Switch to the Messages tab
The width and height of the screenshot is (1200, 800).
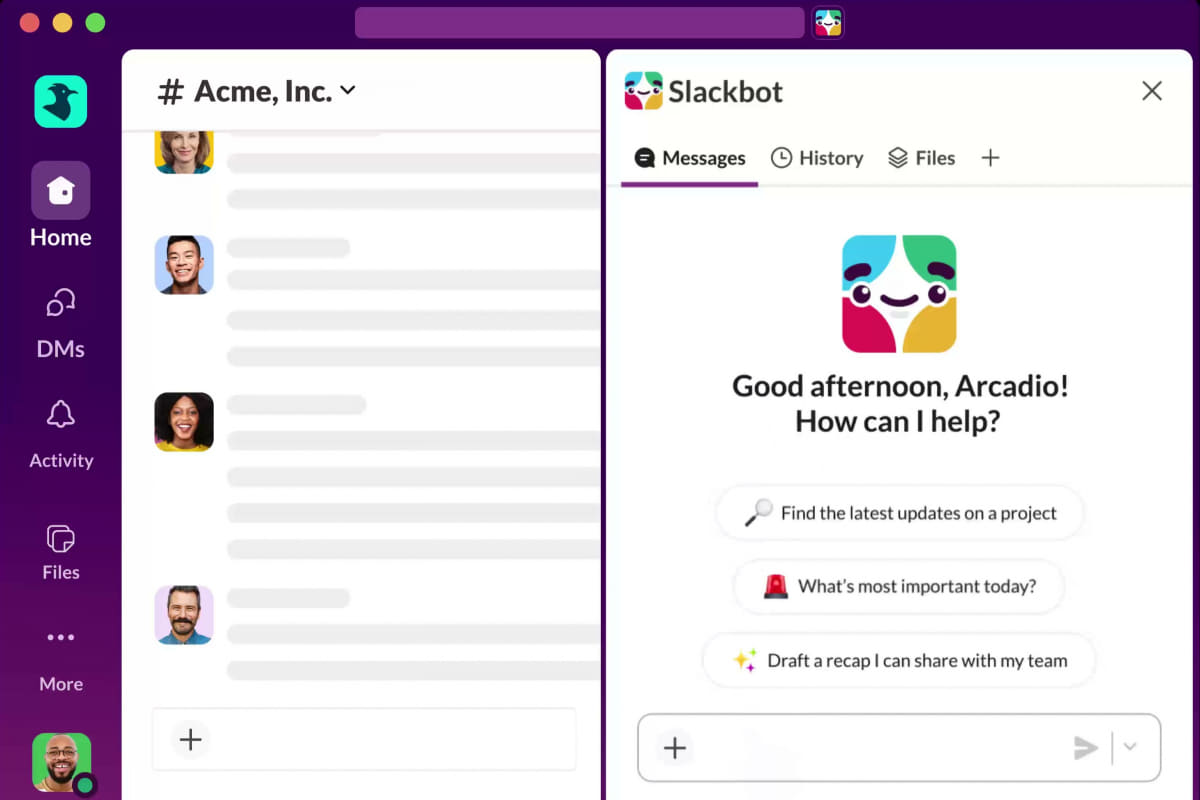click(x=690, y=158)
